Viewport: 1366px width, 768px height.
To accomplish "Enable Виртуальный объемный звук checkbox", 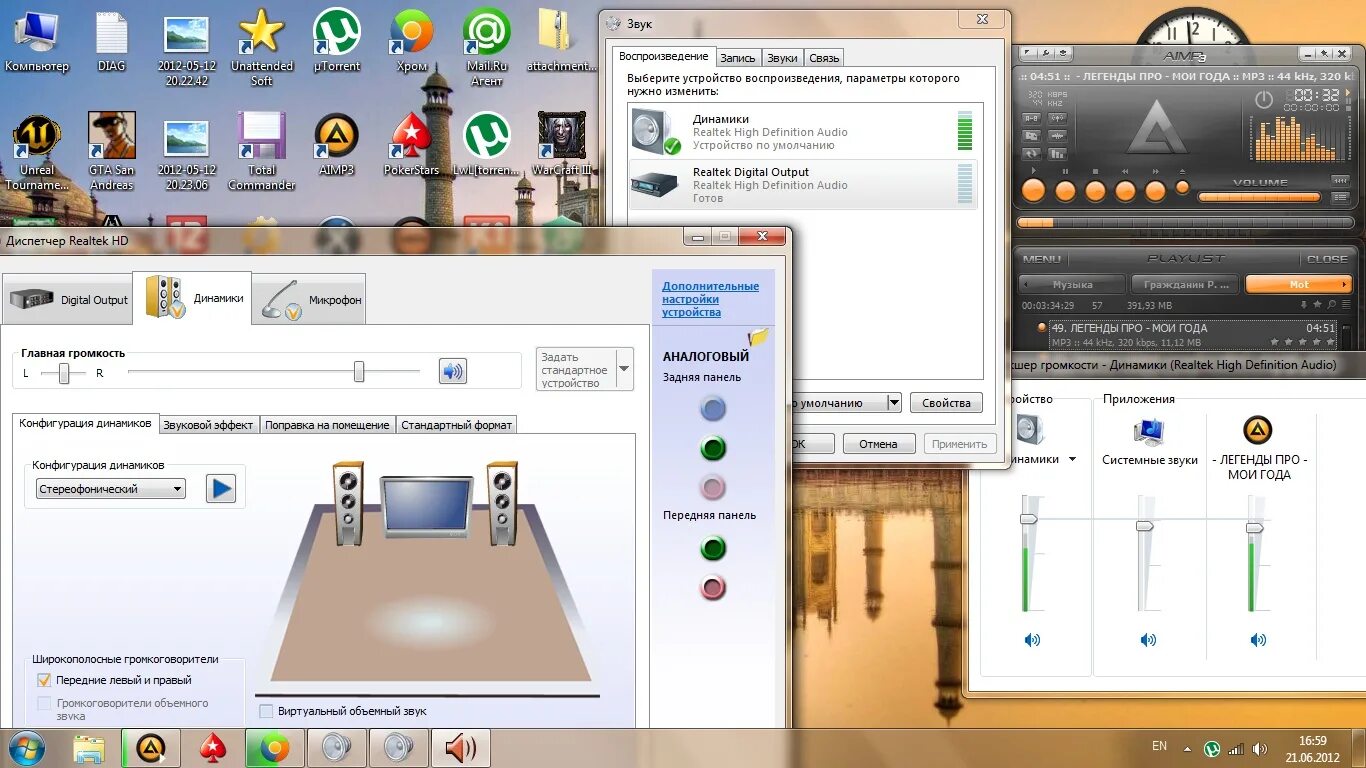I will (266, 711).
